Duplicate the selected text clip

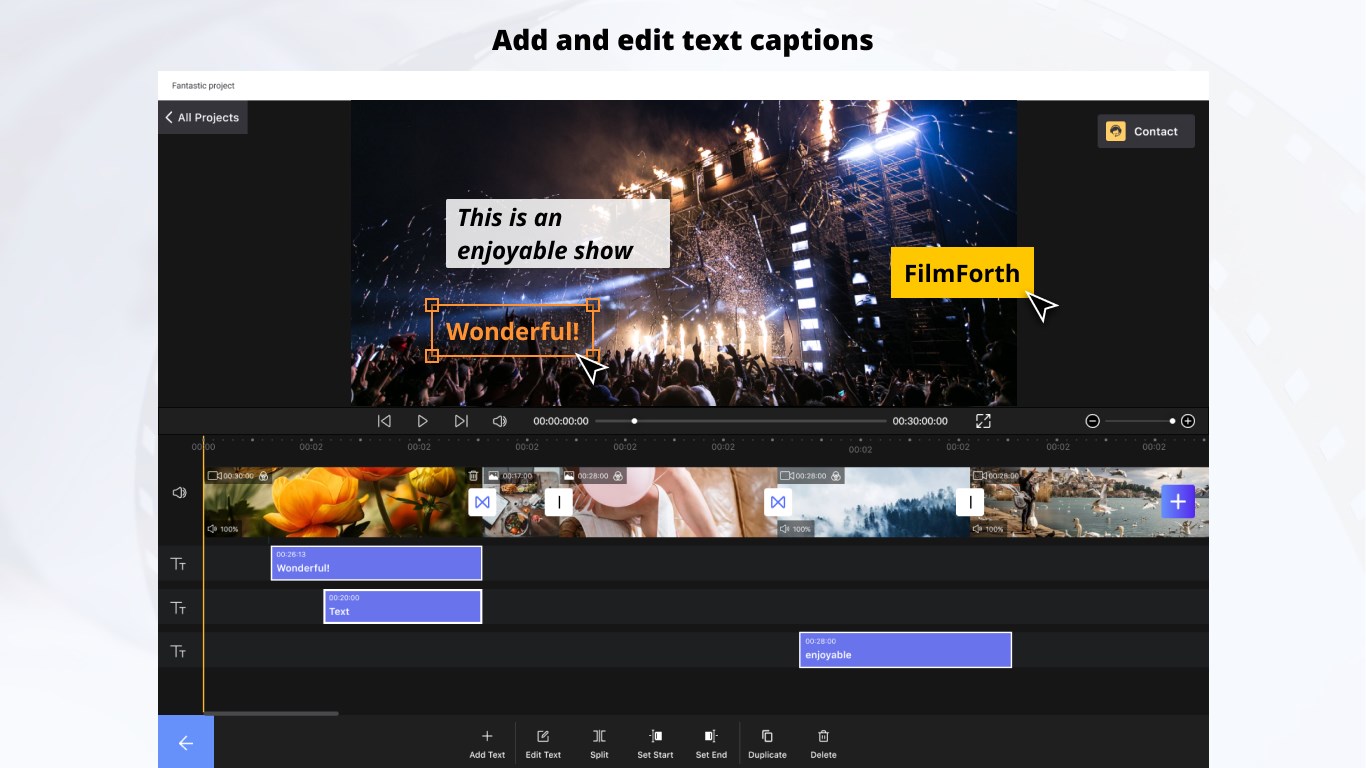click(x=767, y=743)
